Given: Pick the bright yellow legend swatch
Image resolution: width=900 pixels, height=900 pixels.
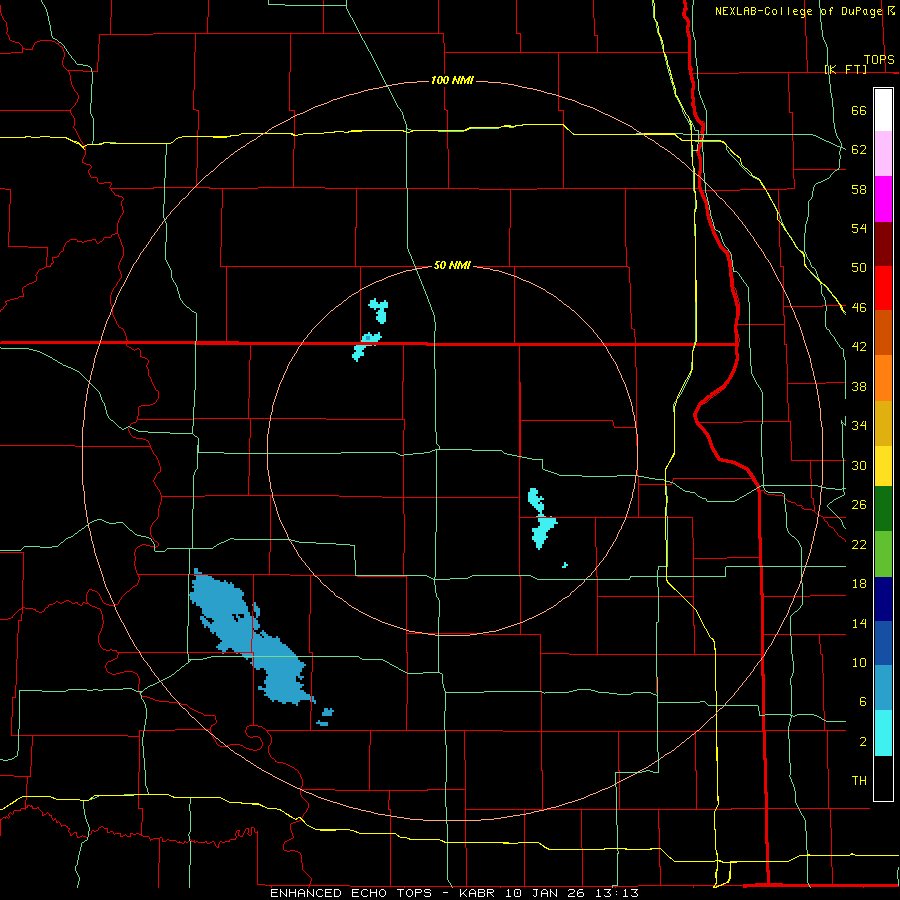Looking at the screenshot, I should pos(883,466).
